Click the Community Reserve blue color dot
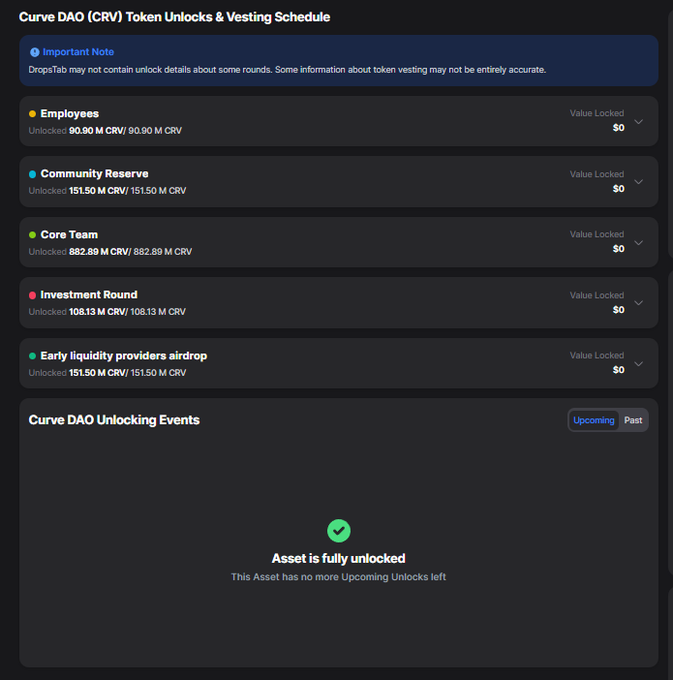The image size is (673, 680). tap(32, 174)
